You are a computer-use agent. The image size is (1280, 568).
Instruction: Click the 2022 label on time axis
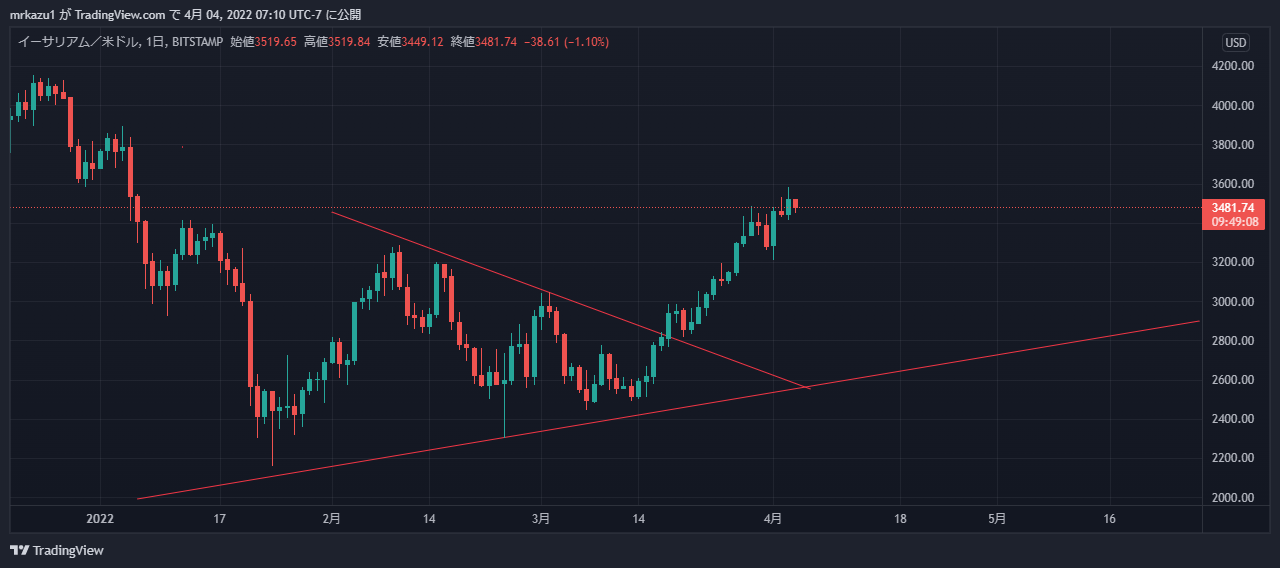tap(100, 519)
